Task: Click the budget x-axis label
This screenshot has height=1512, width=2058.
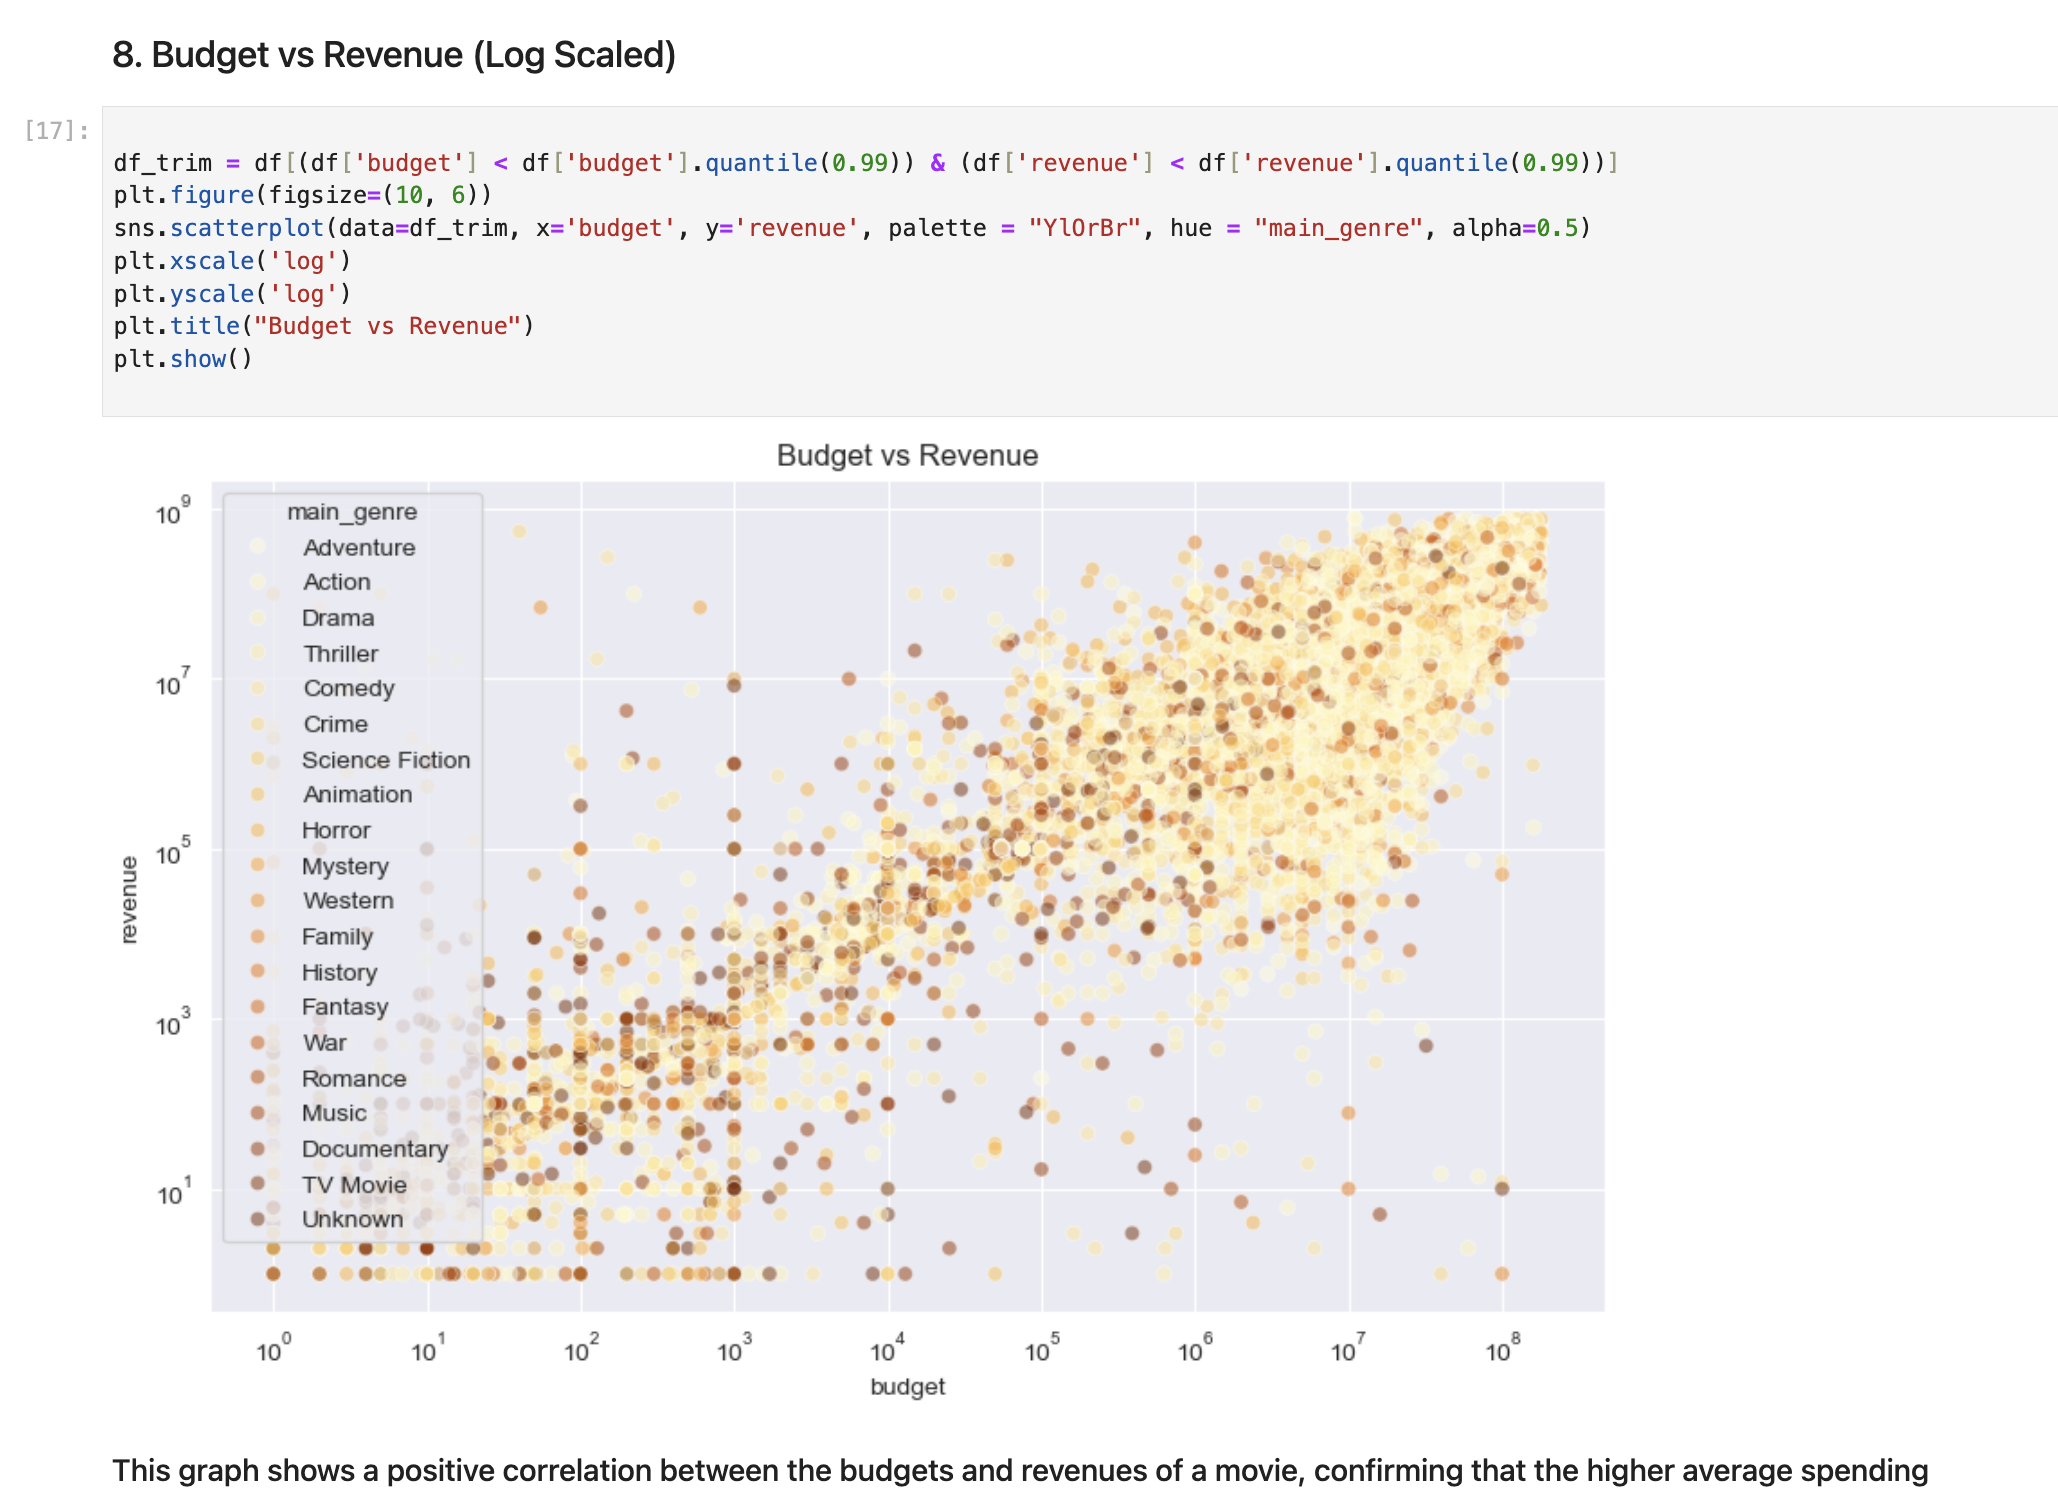Action: (907, 1386)
